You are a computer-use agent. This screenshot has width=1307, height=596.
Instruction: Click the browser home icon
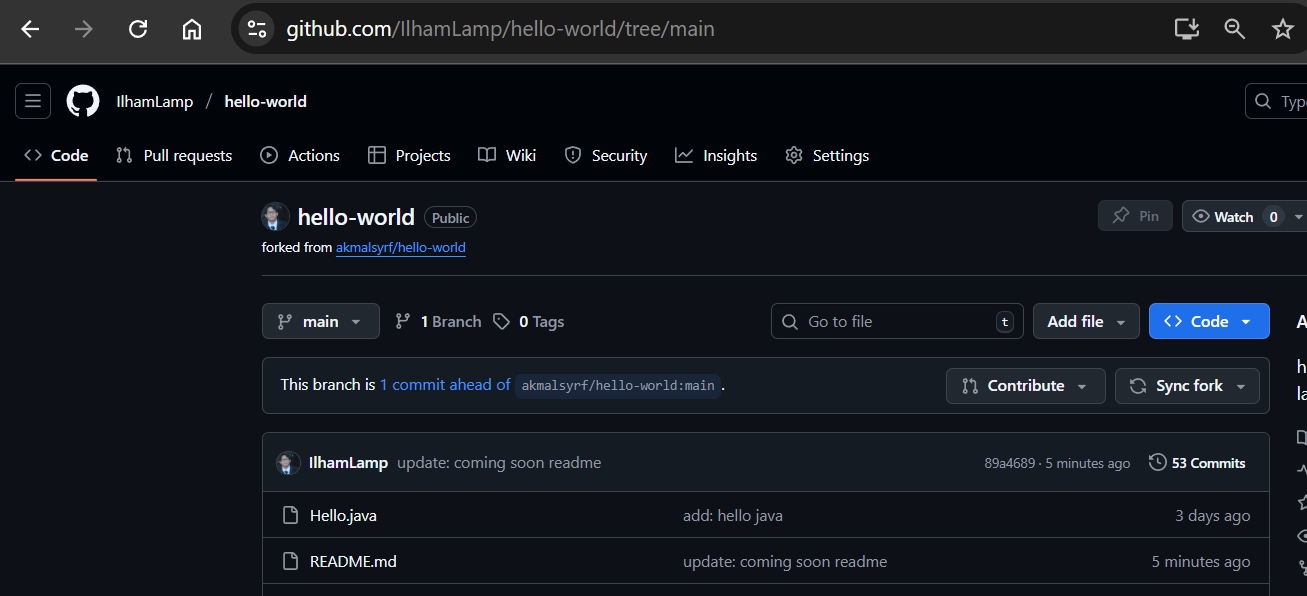tap(192, 29)
